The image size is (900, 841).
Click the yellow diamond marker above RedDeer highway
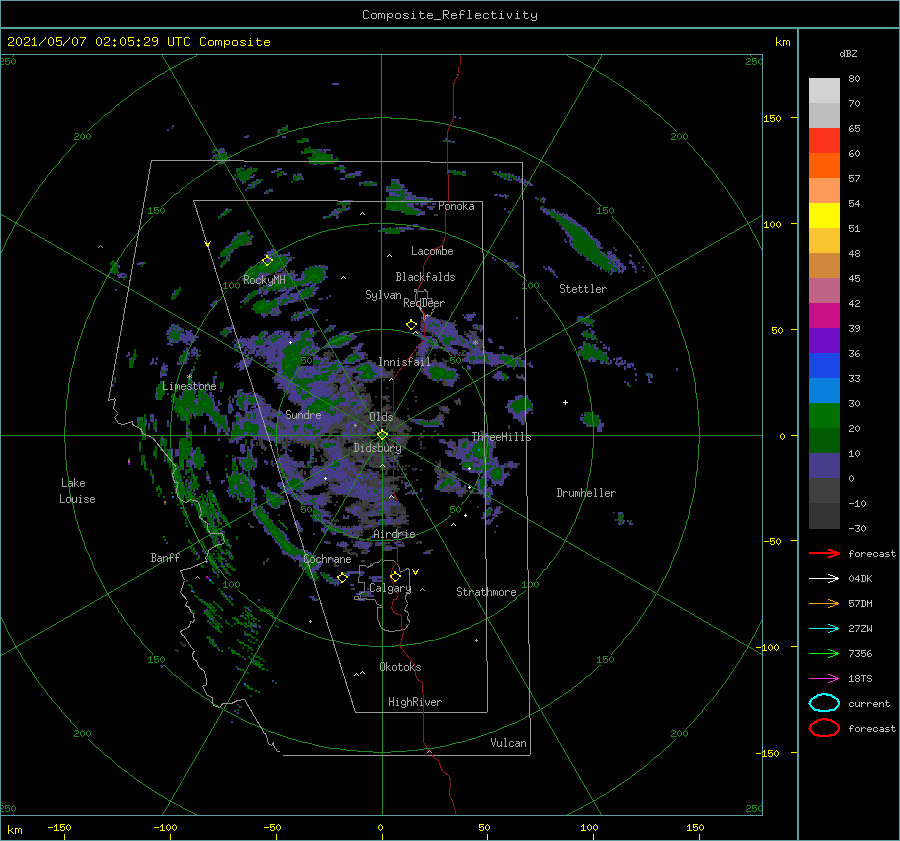coord(411,325)
